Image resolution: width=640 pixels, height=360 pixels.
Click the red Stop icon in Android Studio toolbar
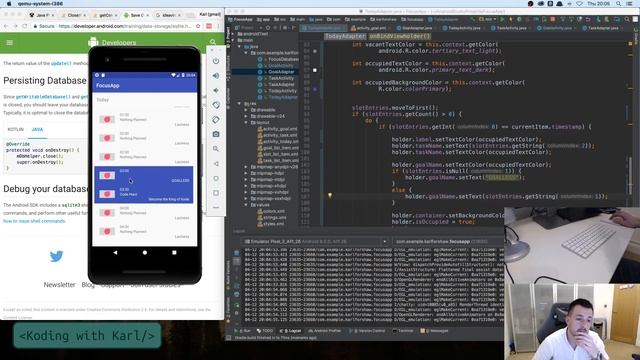(x=553, y=19)
